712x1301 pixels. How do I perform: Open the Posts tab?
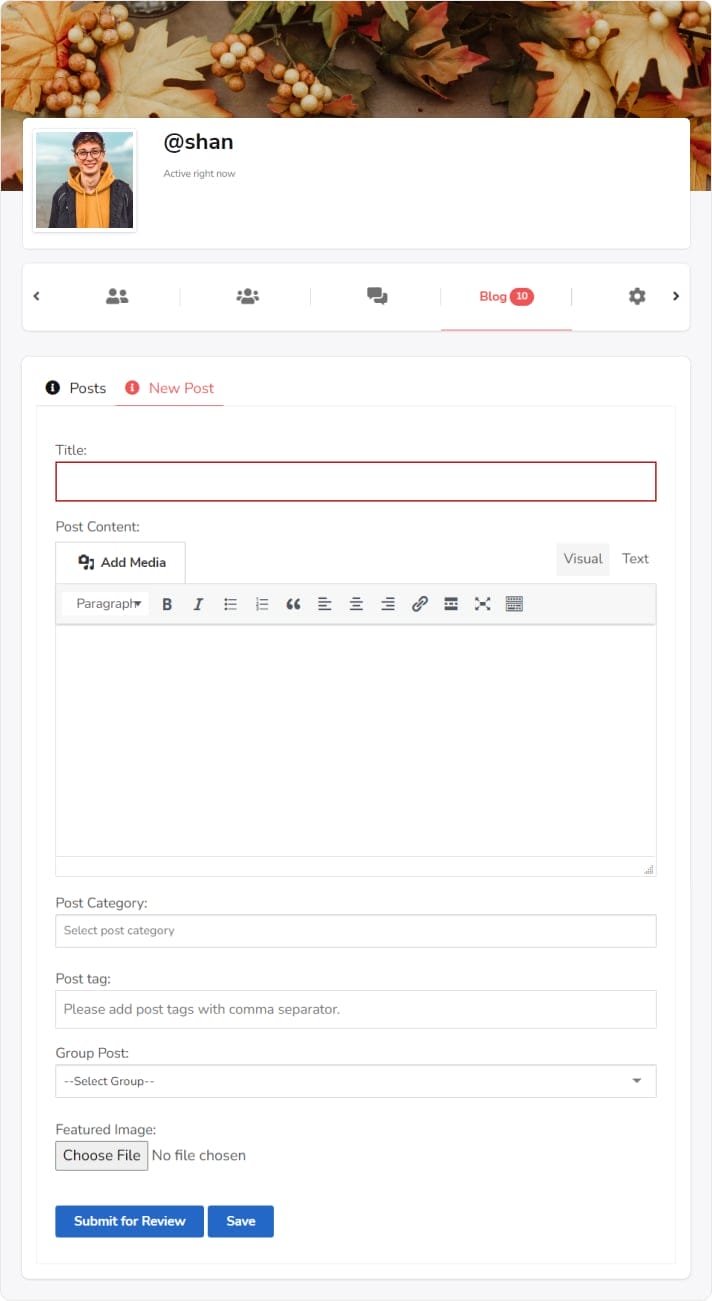coord(76,388)
